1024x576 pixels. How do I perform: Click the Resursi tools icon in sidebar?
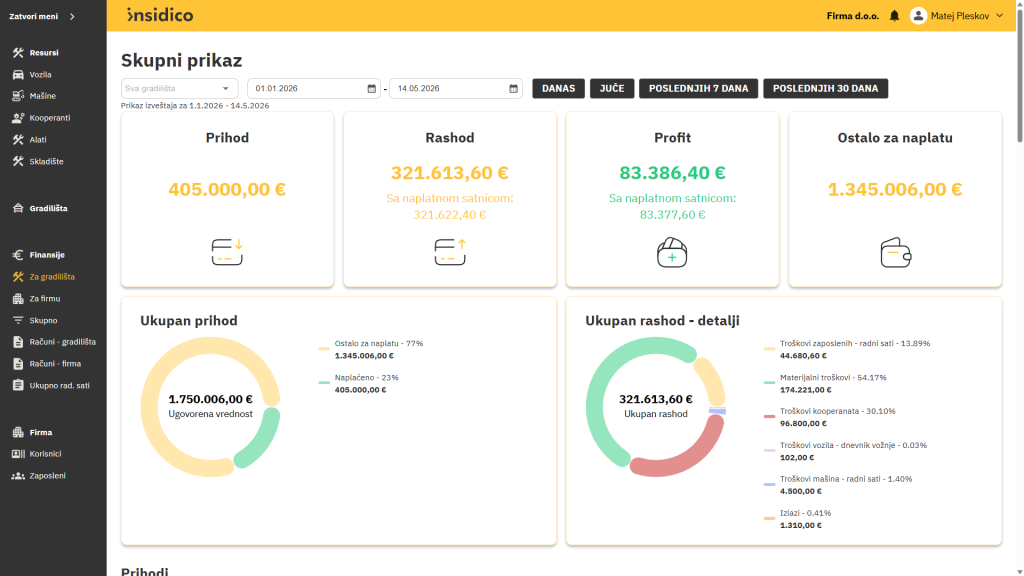tap(18, 52)
